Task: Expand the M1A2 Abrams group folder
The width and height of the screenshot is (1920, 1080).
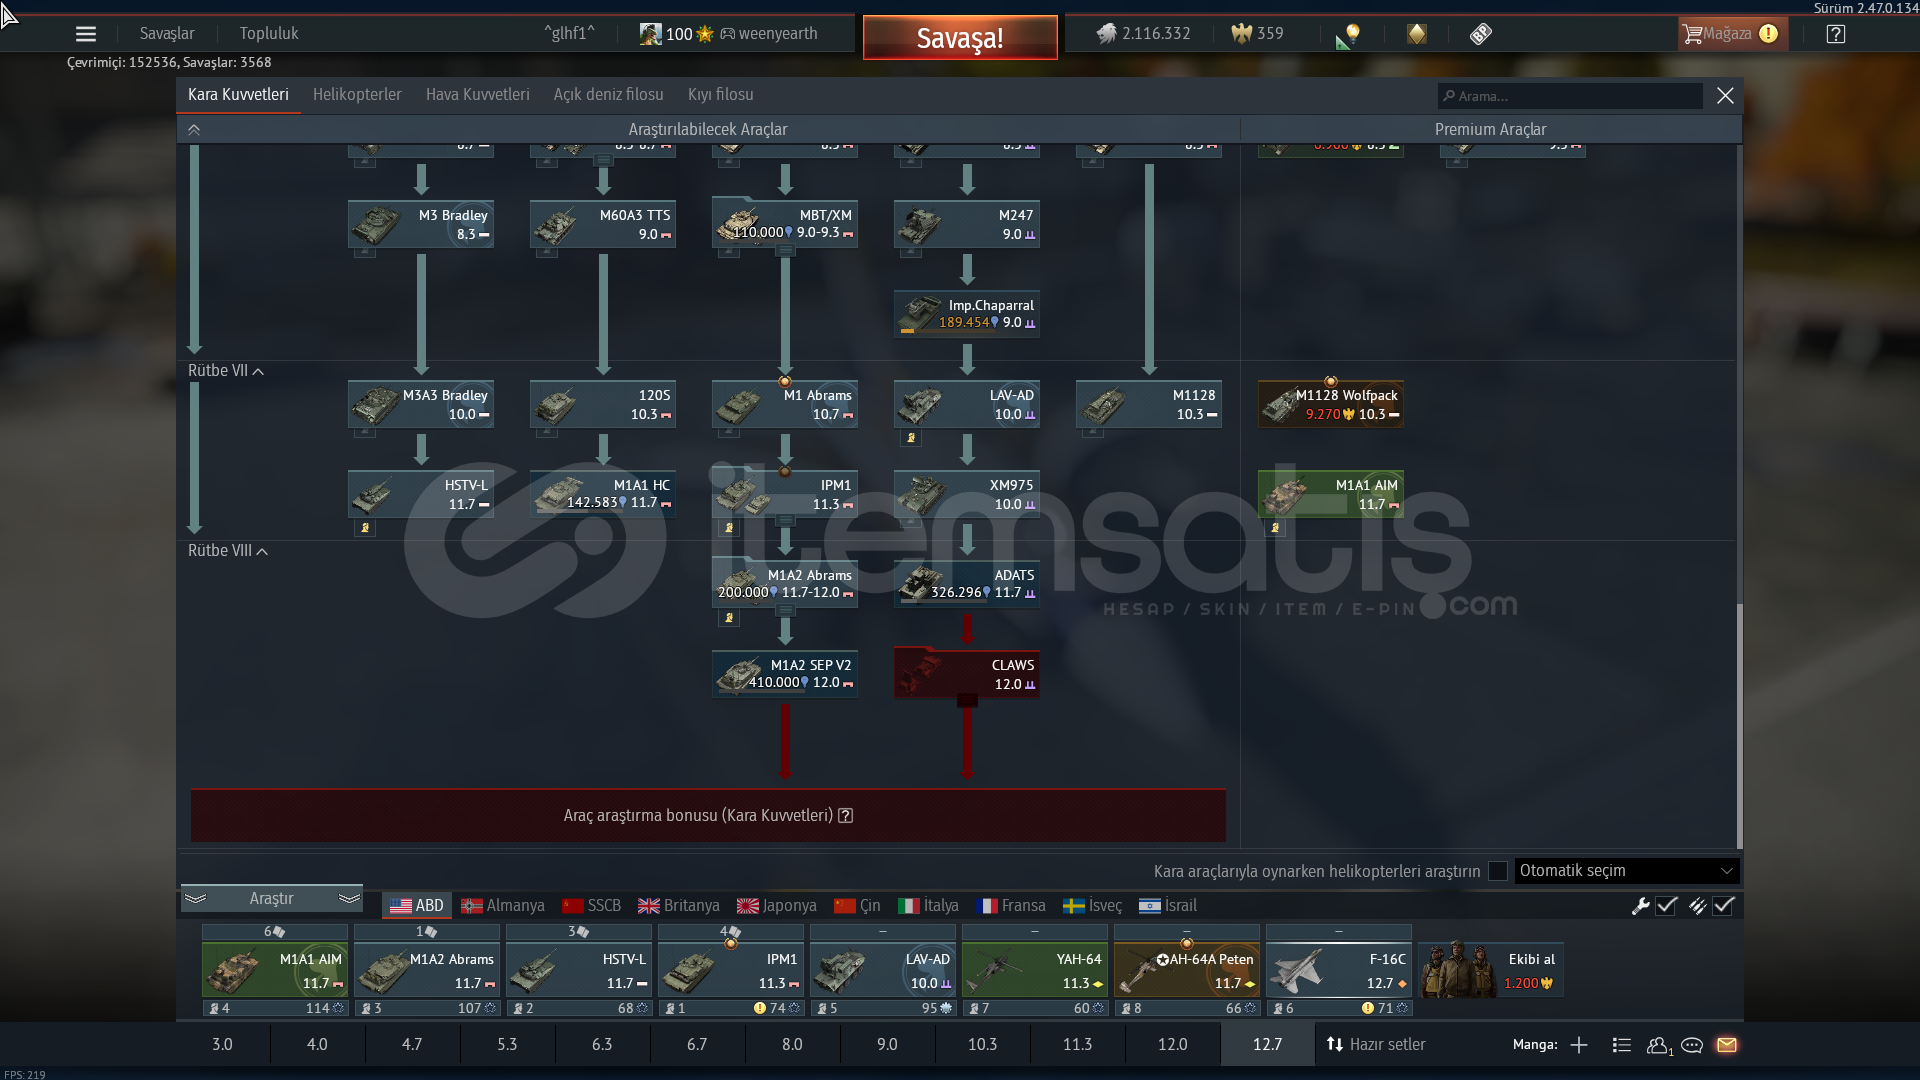Action: pos(786,610)
